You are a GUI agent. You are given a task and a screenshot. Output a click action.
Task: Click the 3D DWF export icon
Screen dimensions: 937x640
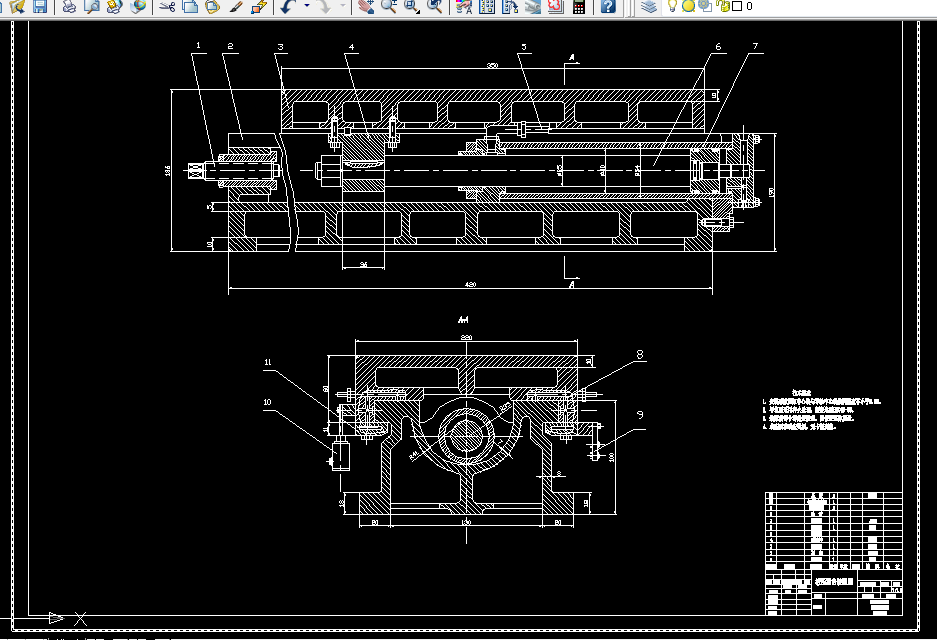[x=137, y=7]
